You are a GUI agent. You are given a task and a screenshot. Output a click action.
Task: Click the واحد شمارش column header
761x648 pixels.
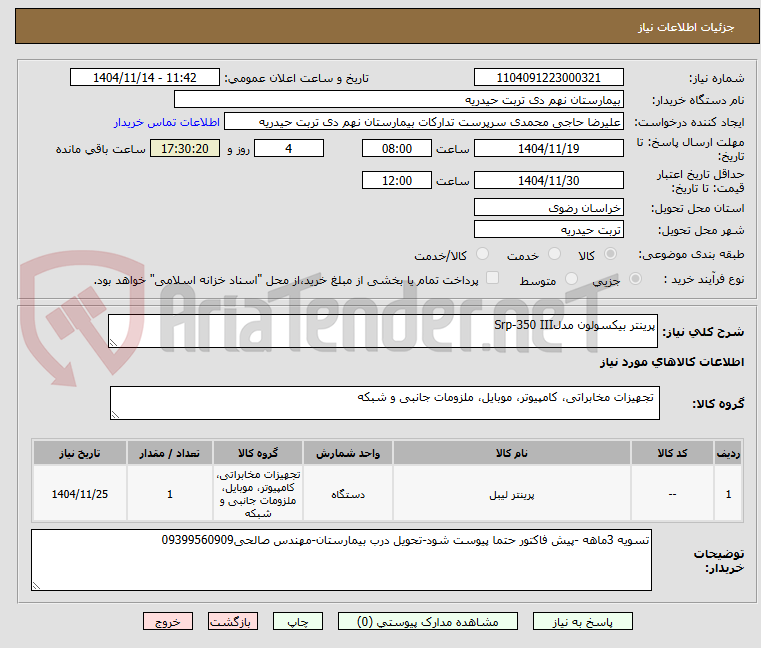coord(347,453)
